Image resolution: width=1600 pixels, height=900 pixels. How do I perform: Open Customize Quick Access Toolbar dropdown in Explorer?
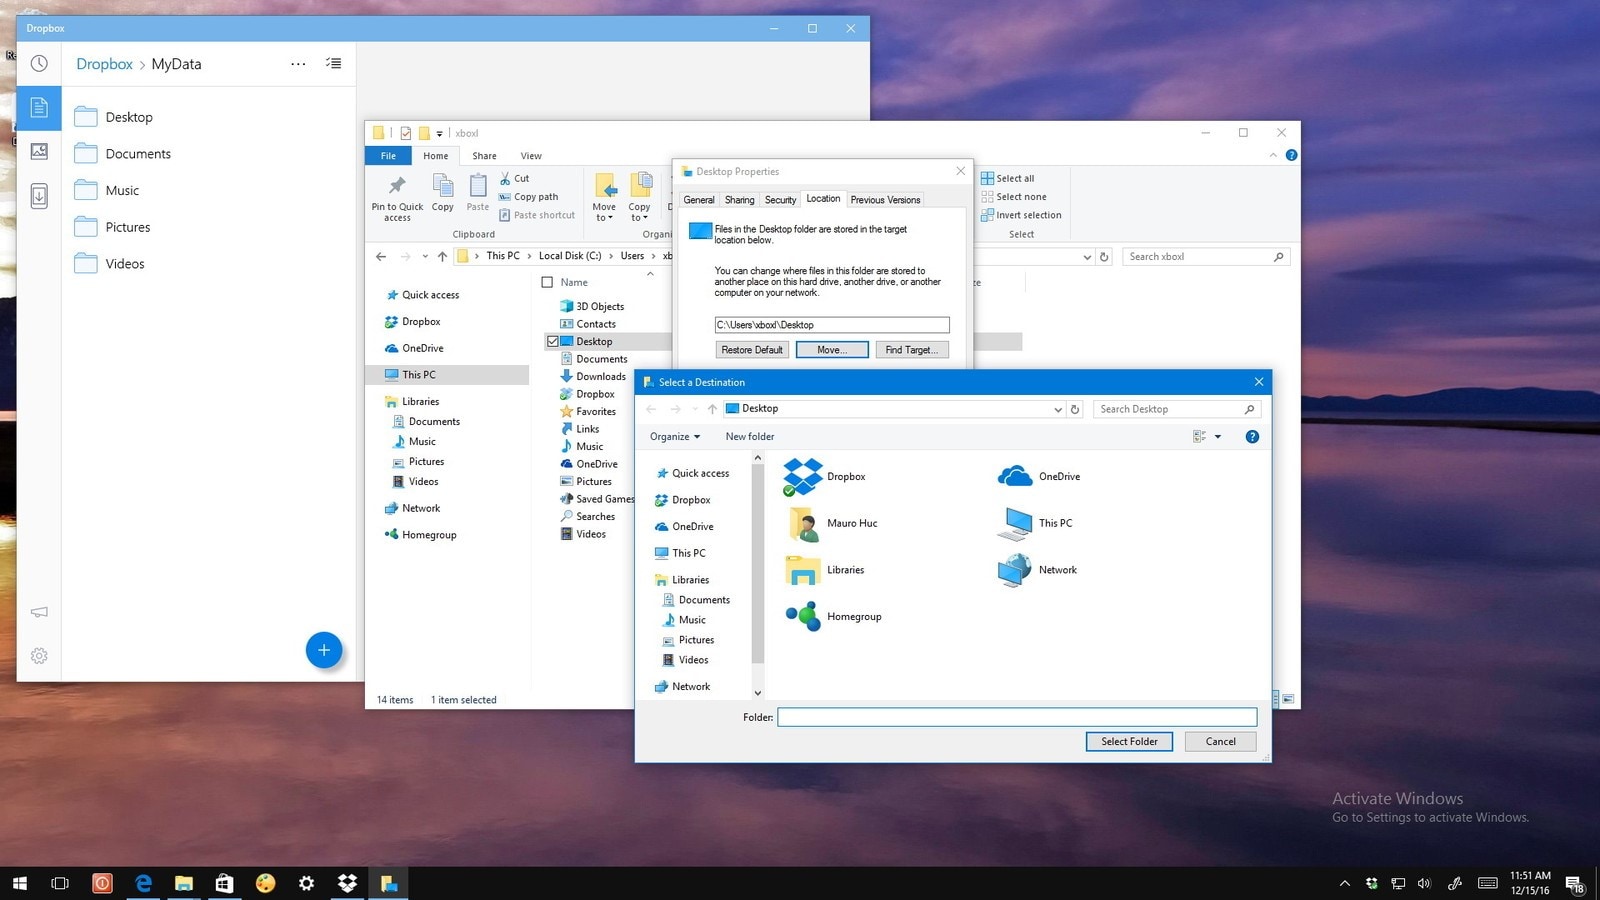click(439, 133)
